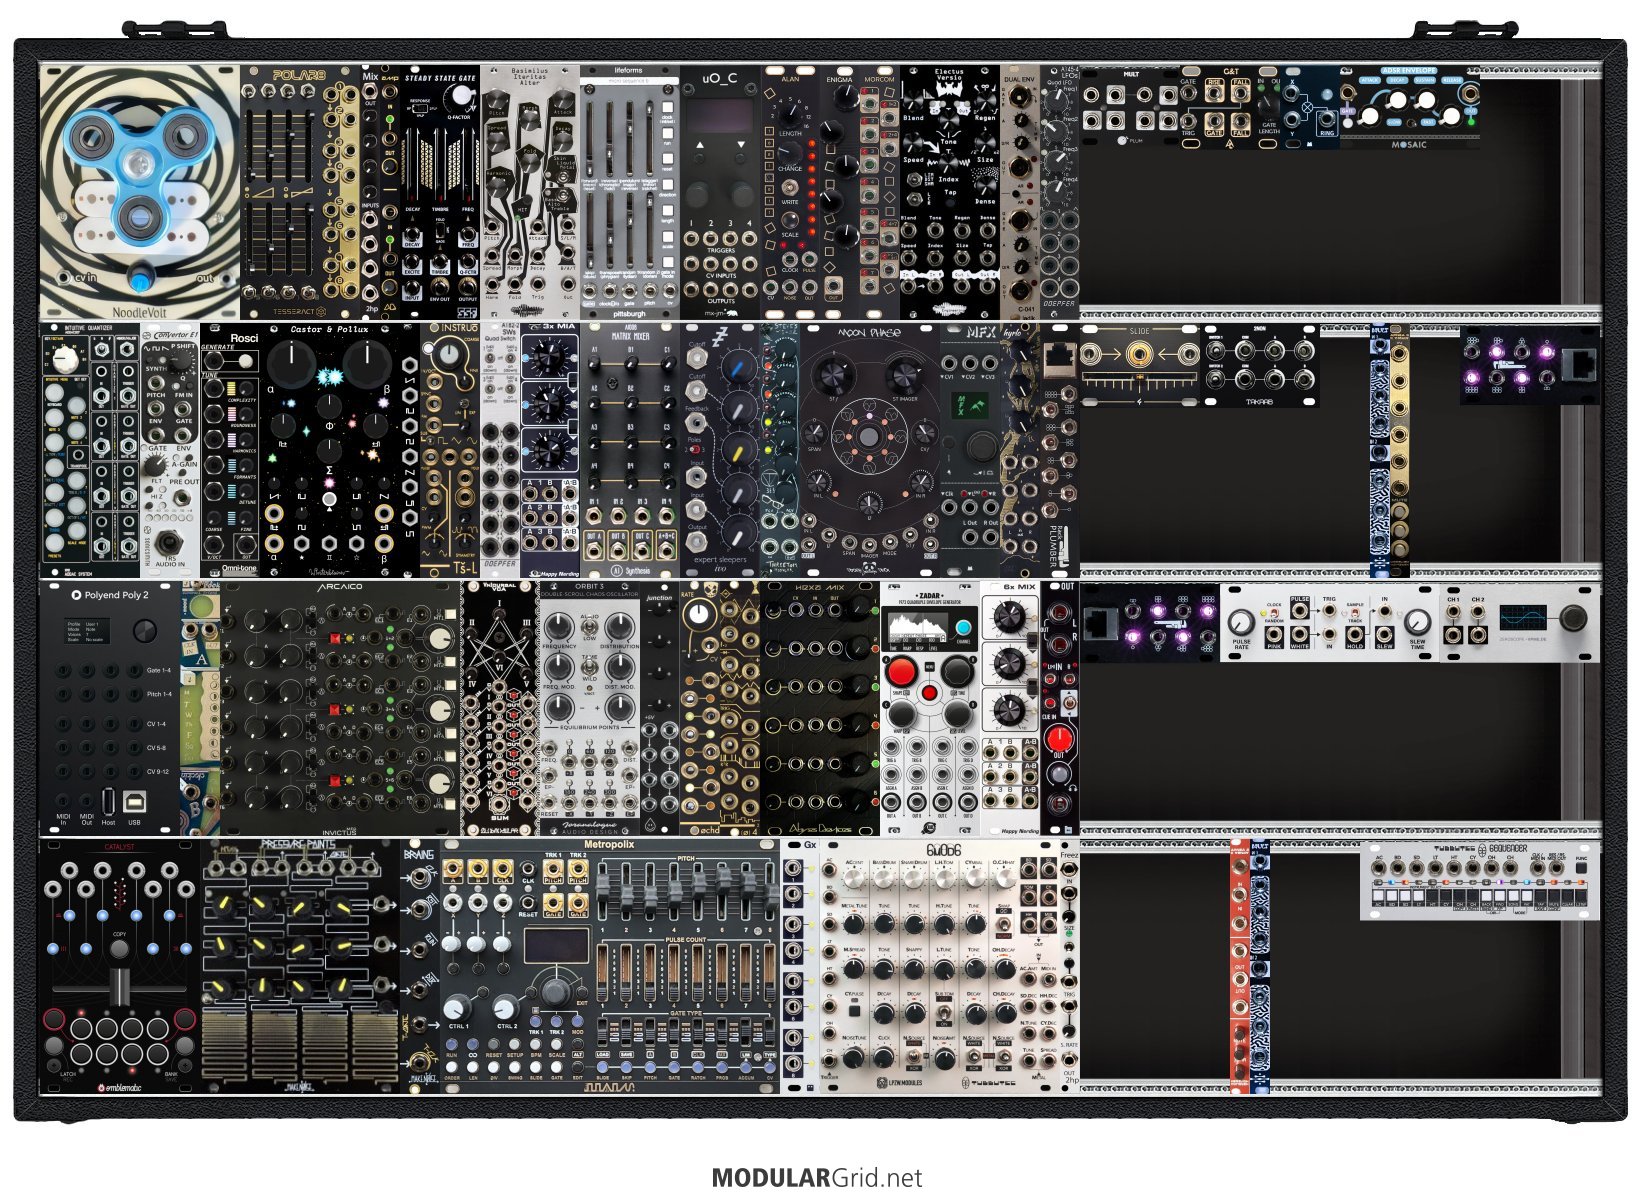Select the Instruo Ts-L oscillator module
1635x1199 pixels.
(x=450, y=448)
